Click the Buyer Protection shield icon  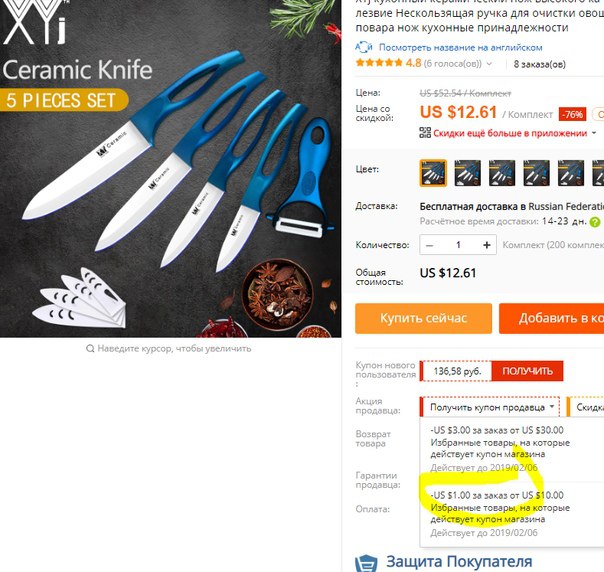click(366, 563)
